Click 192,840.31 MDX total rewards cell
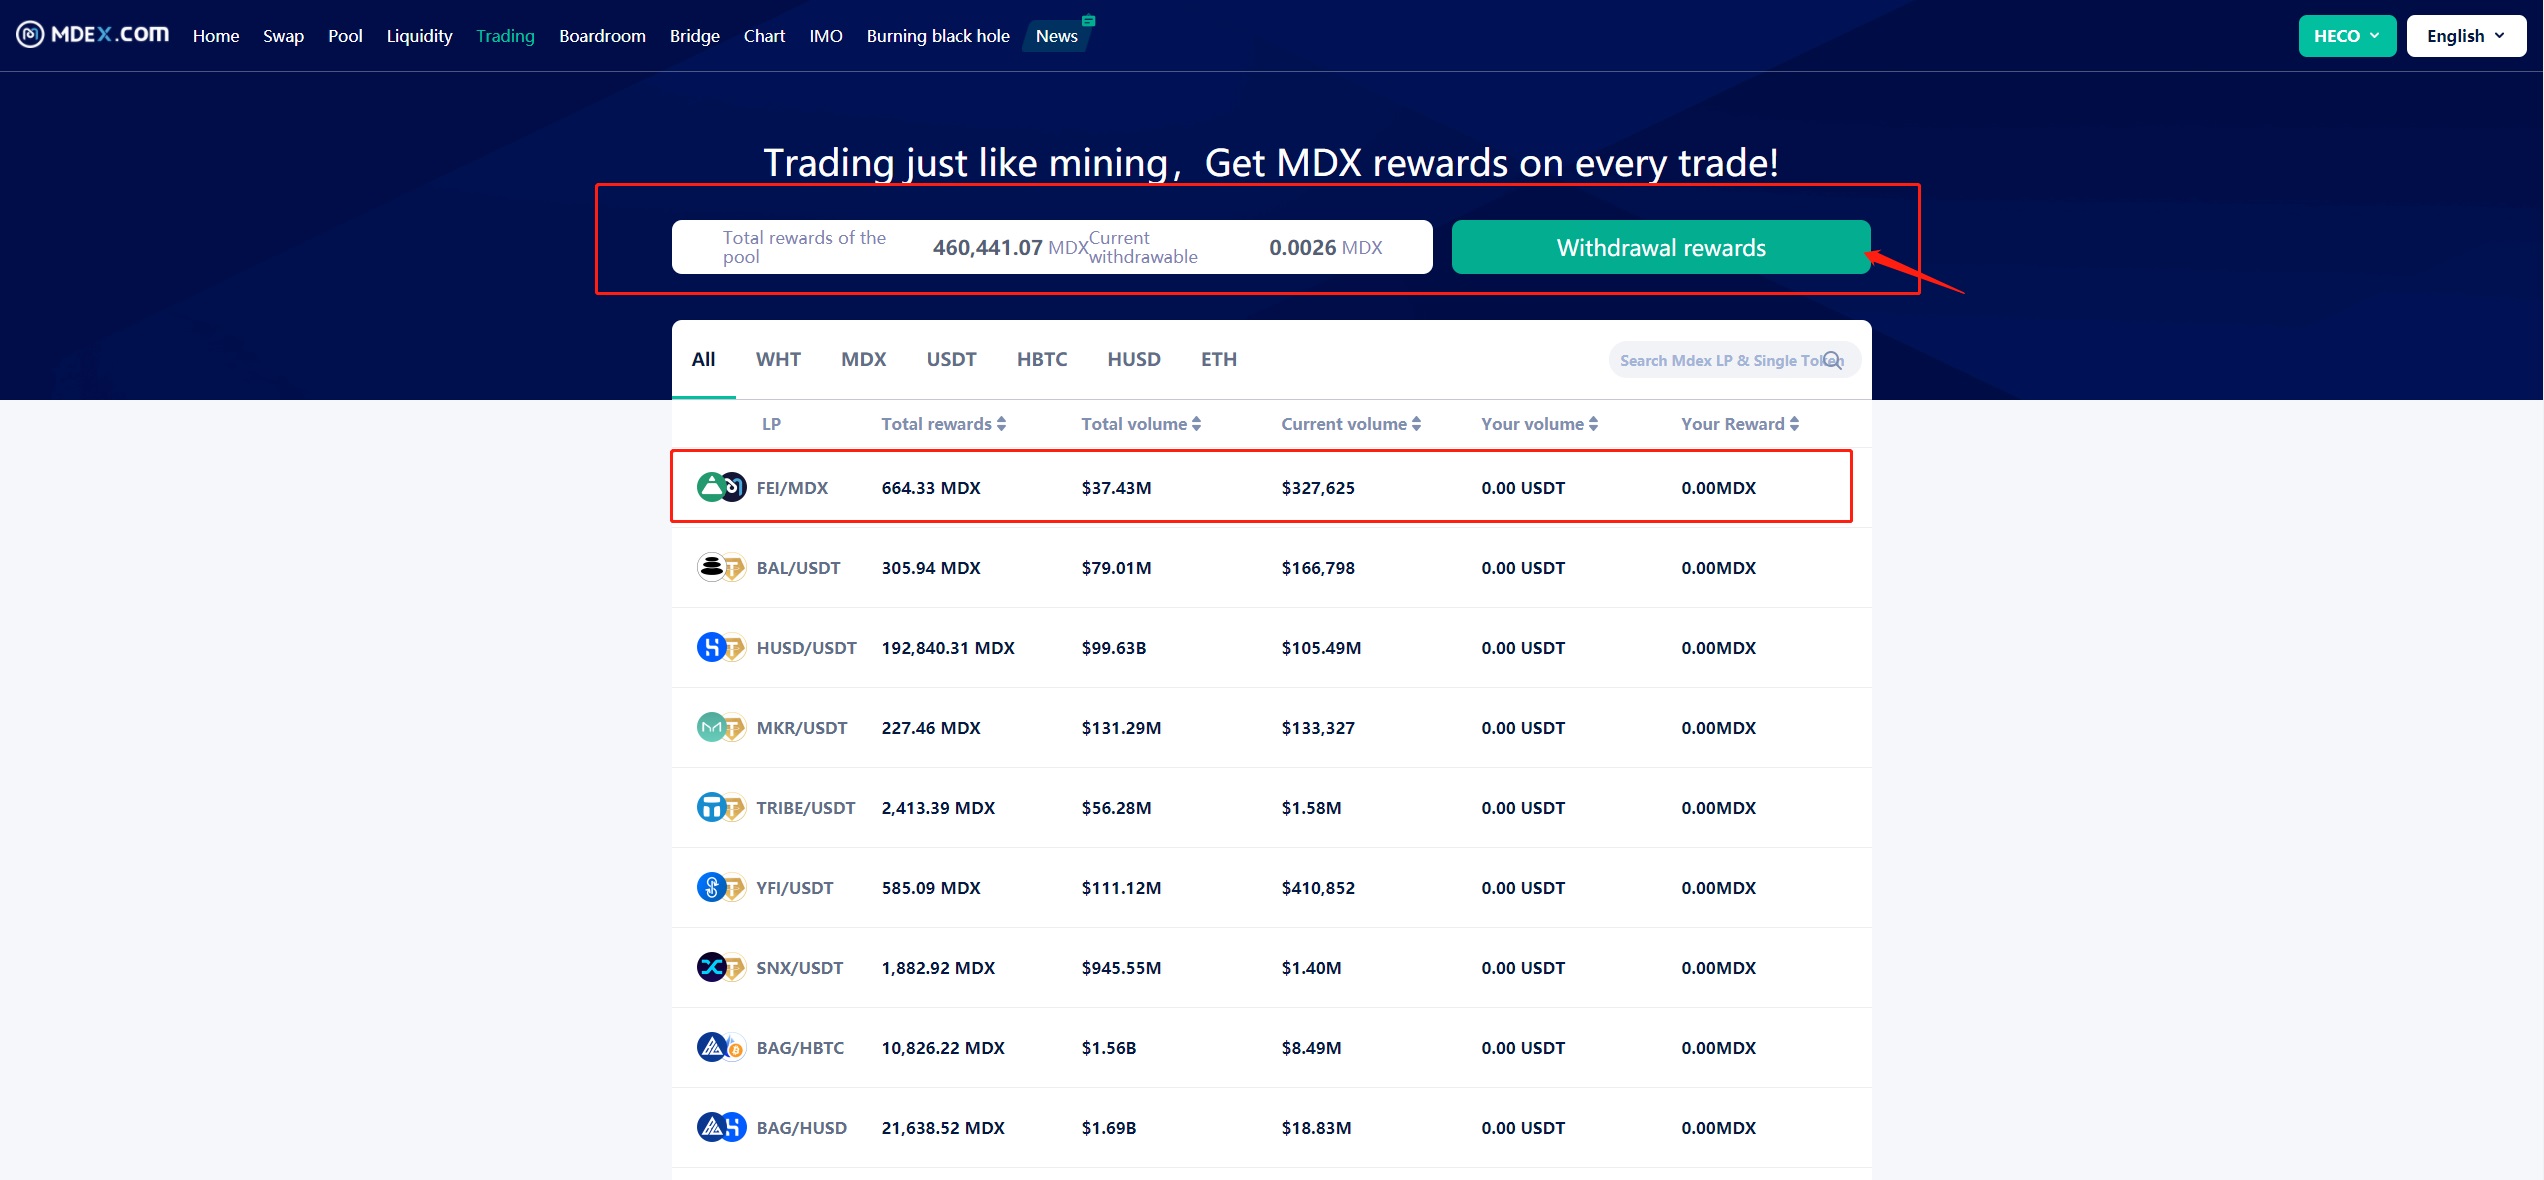Image resolution: width=2544 pixels, height=1180 pixels. [x=948, y=648]
